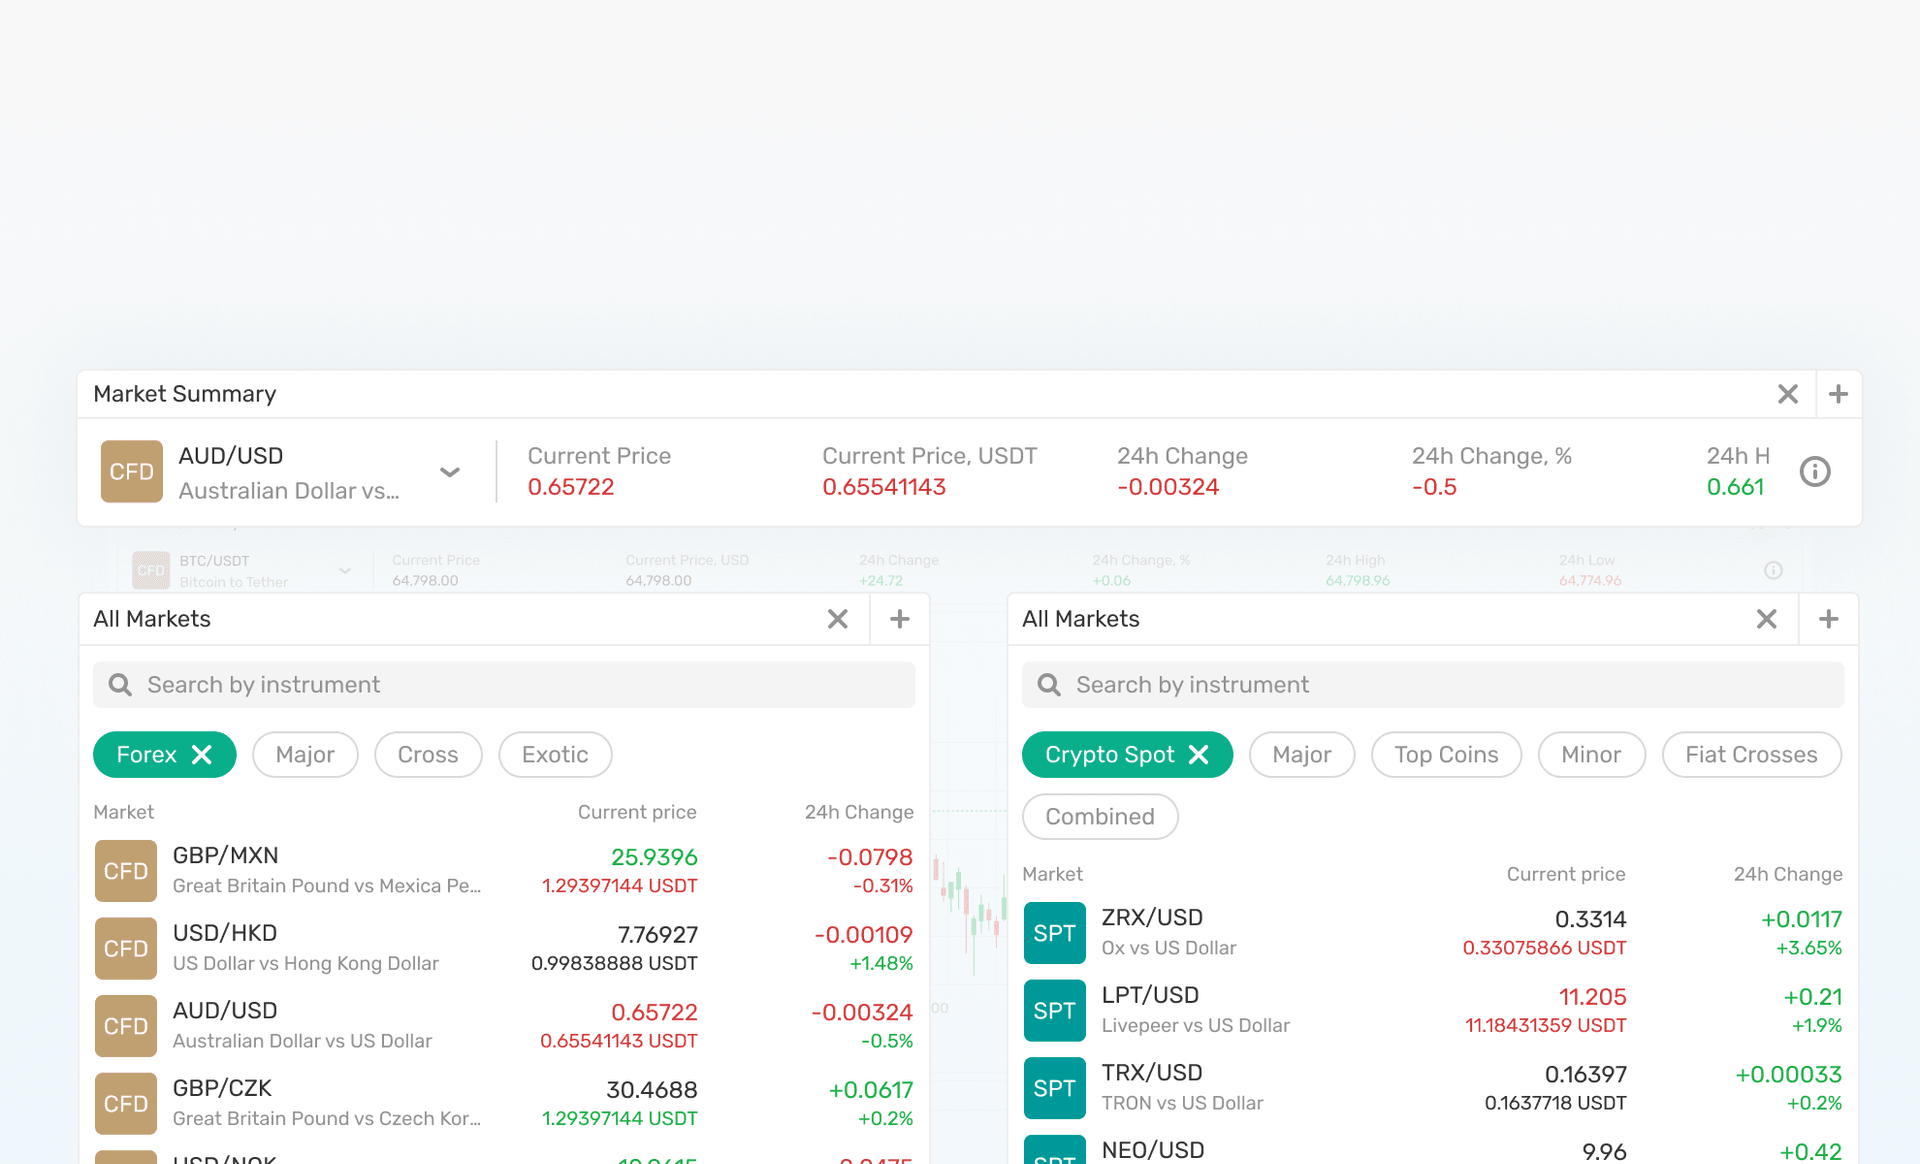This screenshot has height=1164, width=1920.
Task: Select the GBP/MXN CFD icon
Action: pyautogui.click(x=126, y=871)
